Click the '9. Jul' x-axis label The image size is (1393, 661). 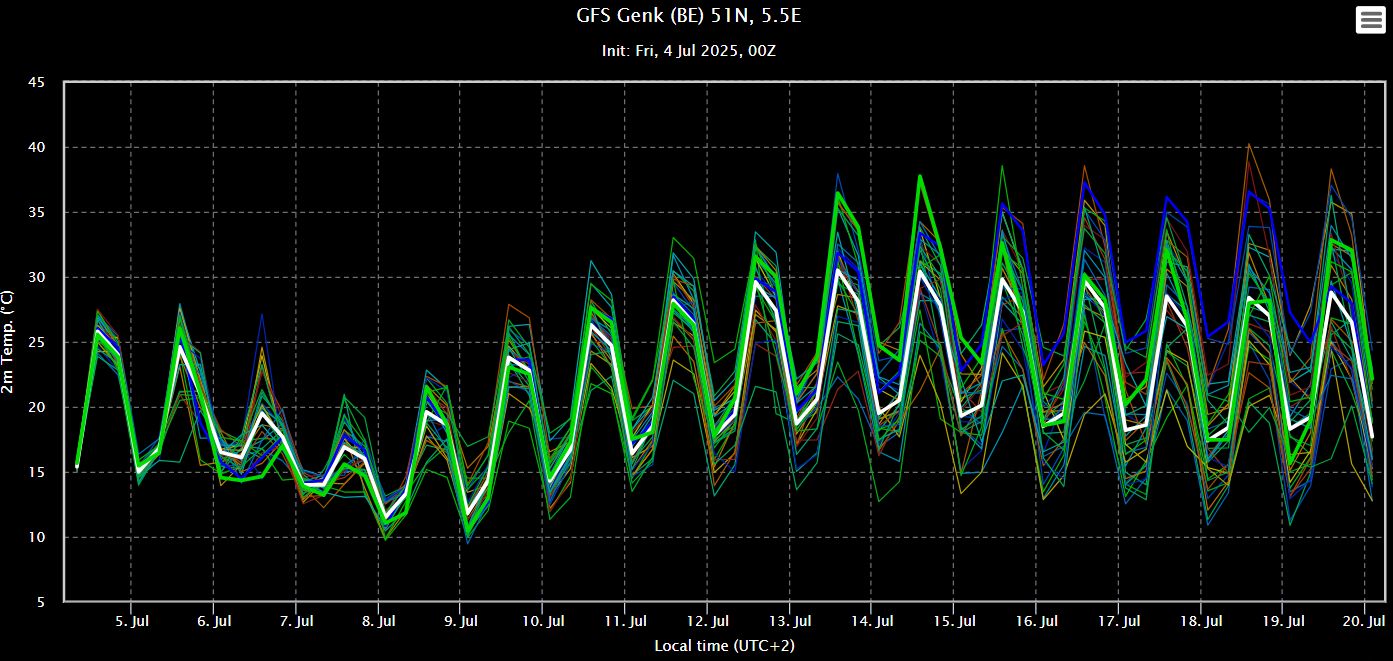pos(460,621)
